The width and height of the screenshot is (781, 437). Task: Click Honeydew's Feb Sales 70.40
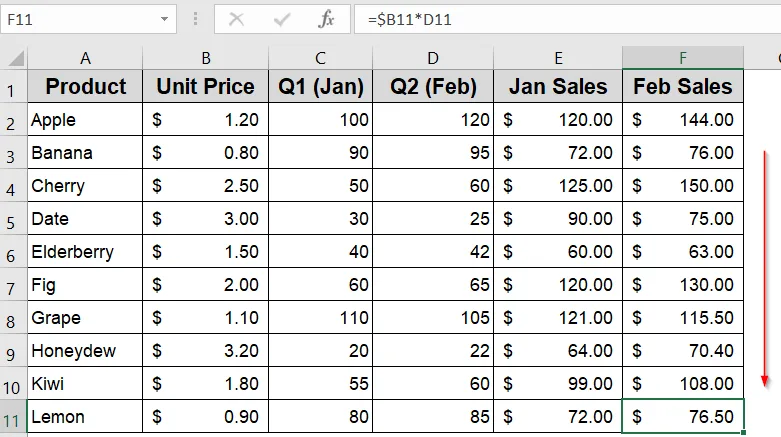coord(683,351)
